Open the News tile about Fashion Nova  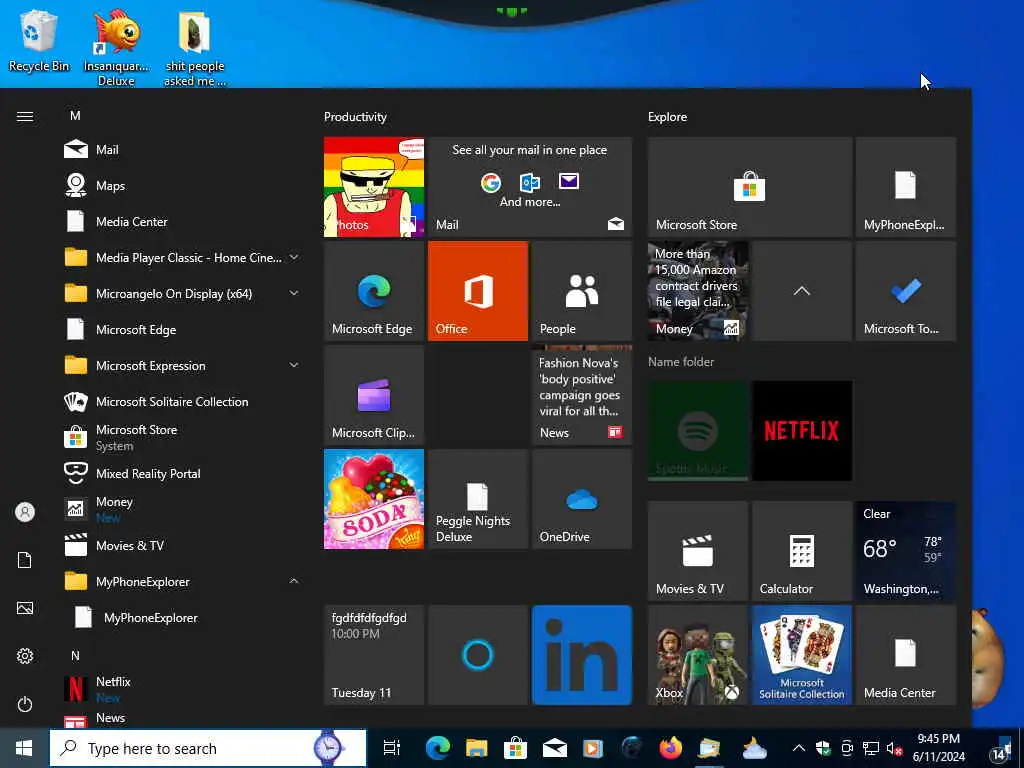(x=582, y=395)
